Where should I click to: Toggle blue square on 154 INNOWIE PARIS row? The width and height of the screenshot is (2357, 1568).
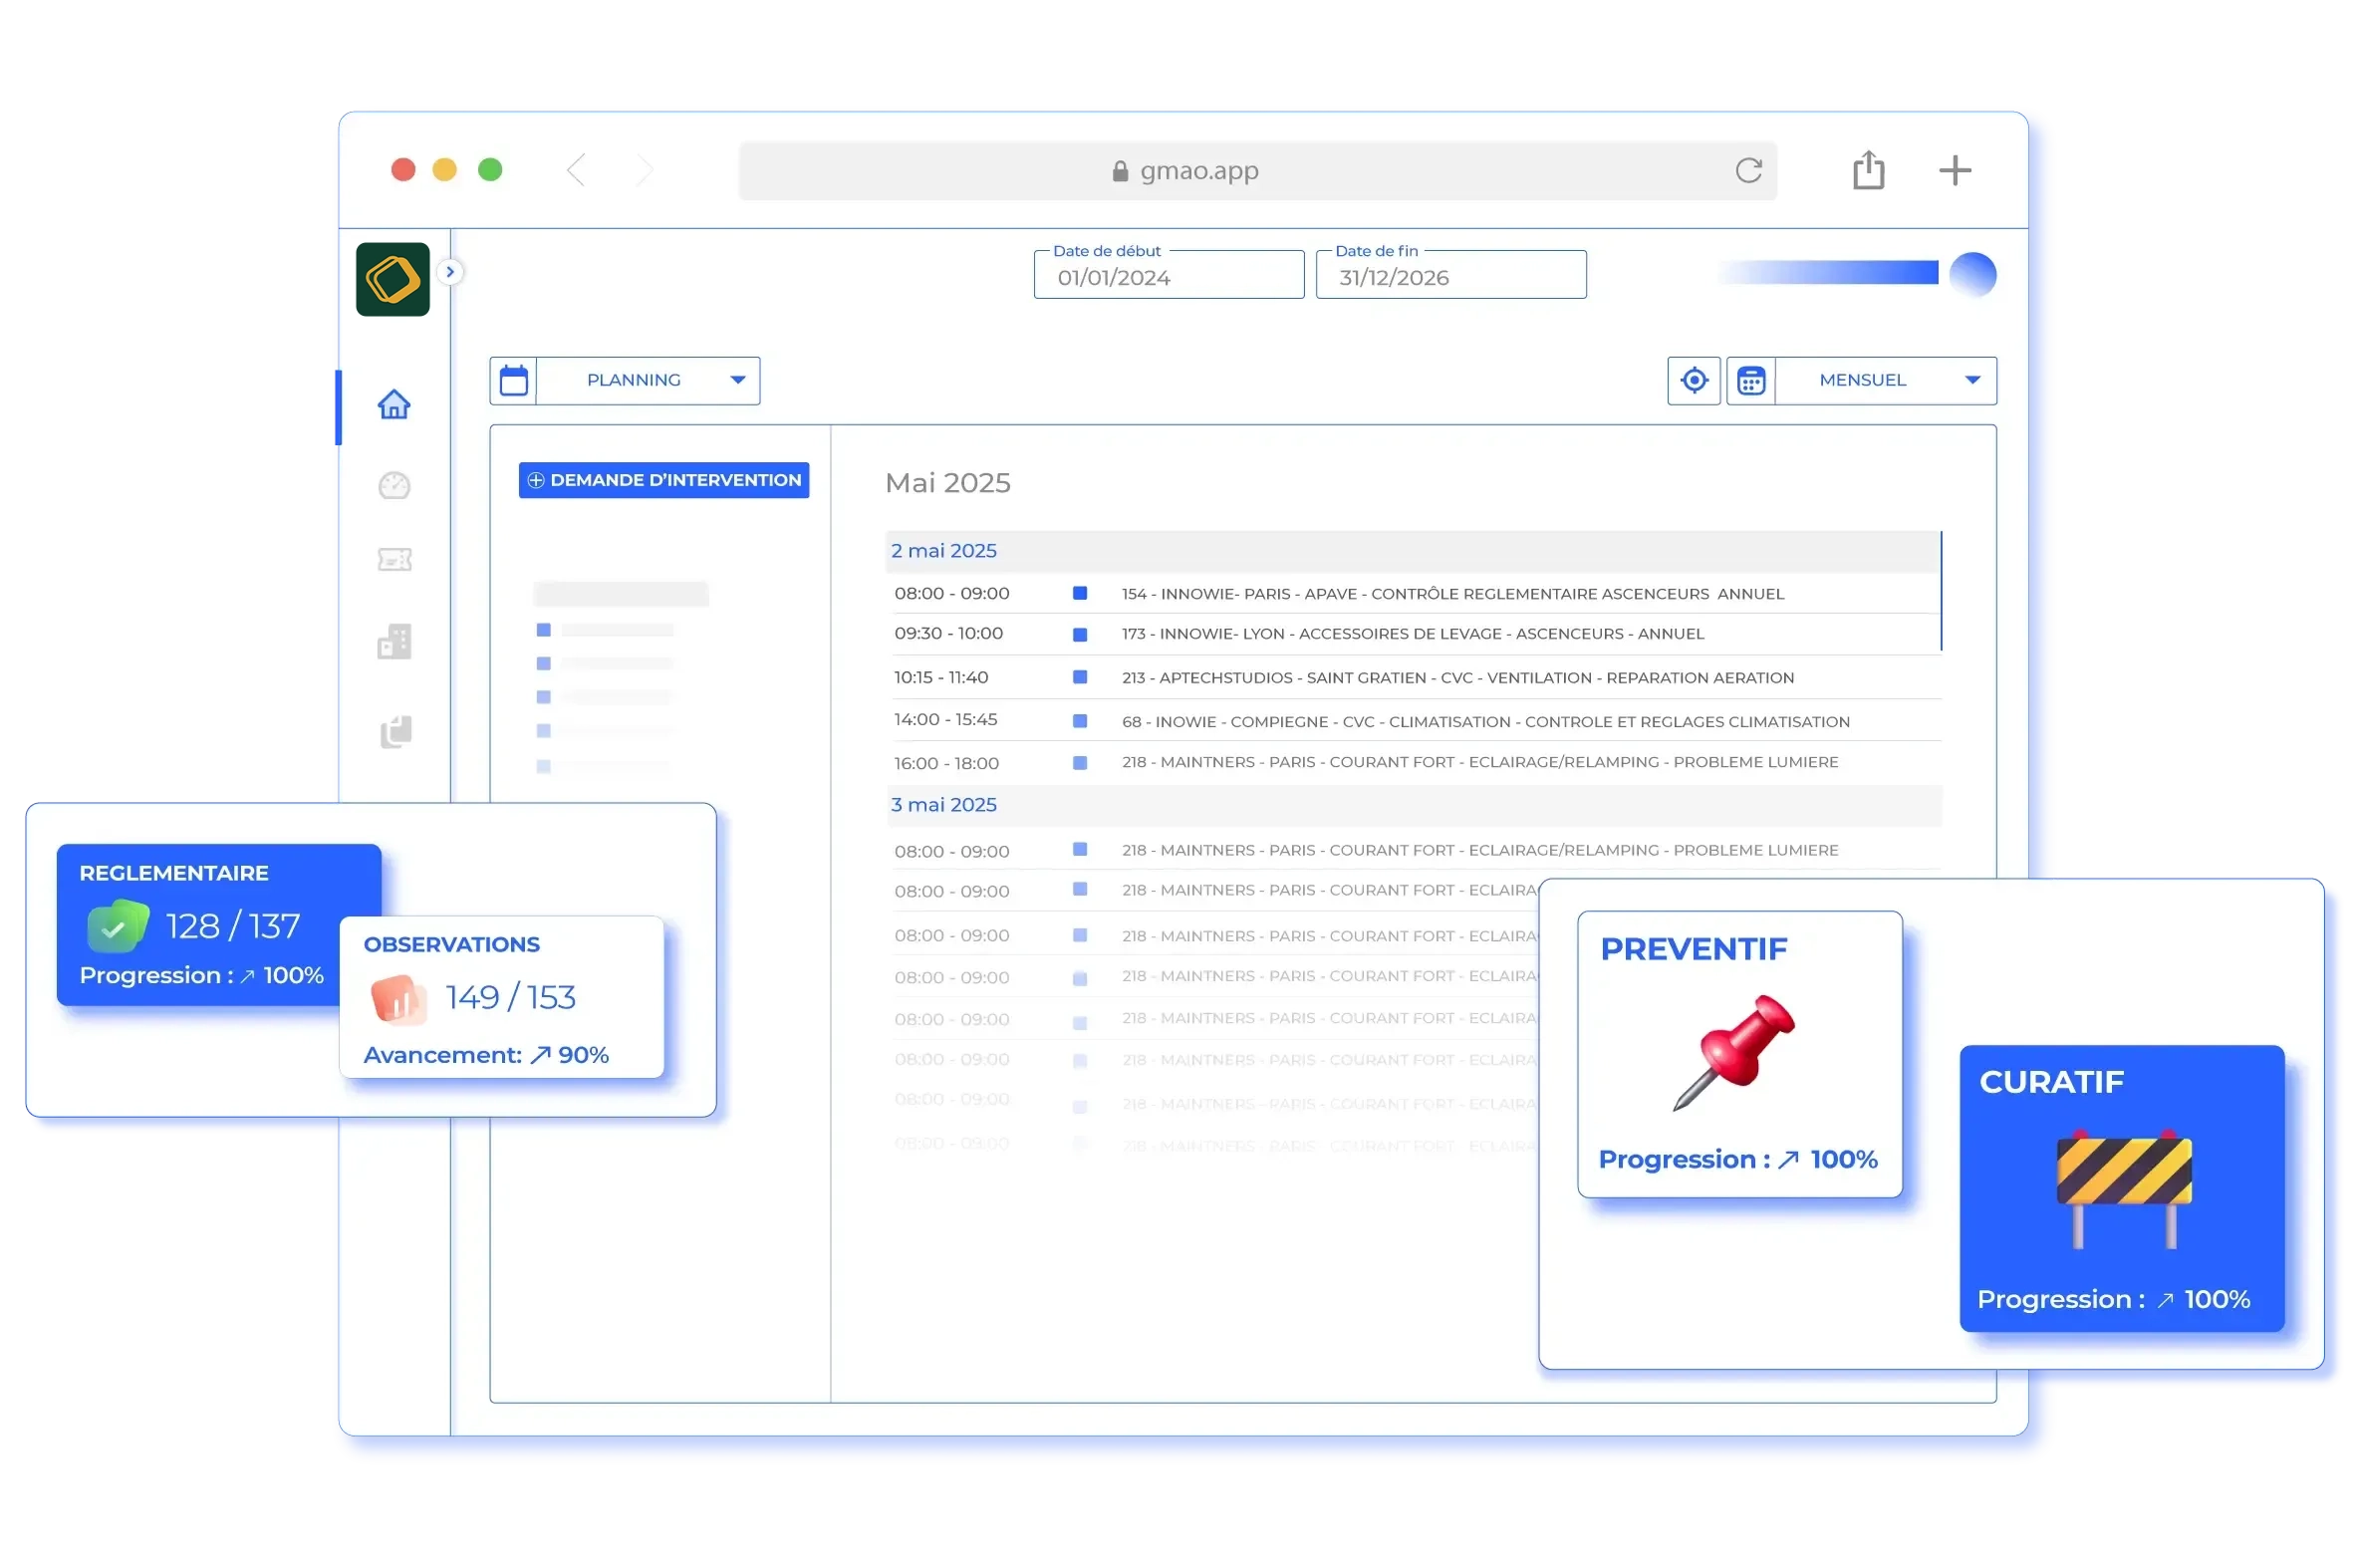pos(1080,593)
